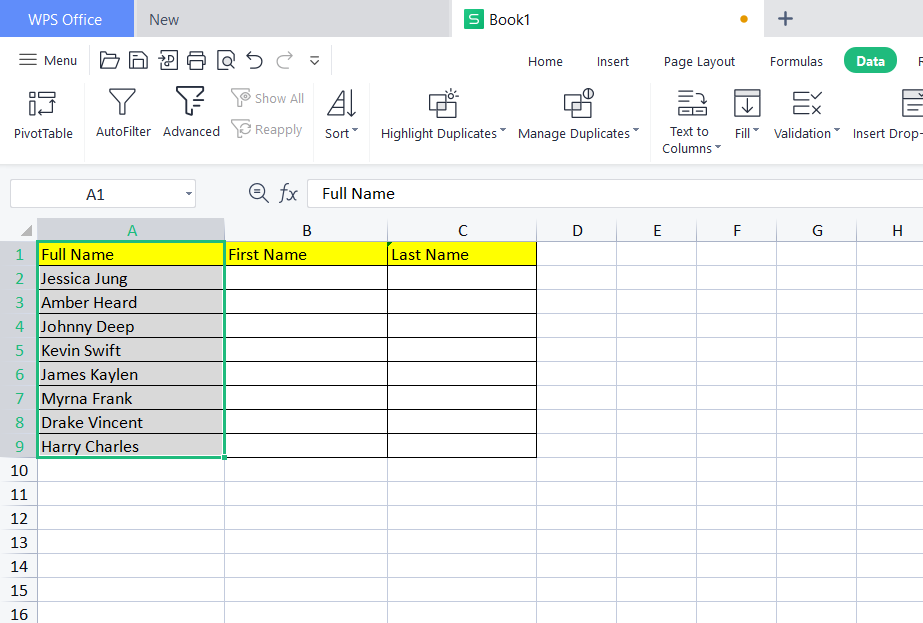Image resolution: width=923 pixels, height=623 pixels.
Task: Expand the Name Box dropdown arrow
Action: click(x=188, y=194)
